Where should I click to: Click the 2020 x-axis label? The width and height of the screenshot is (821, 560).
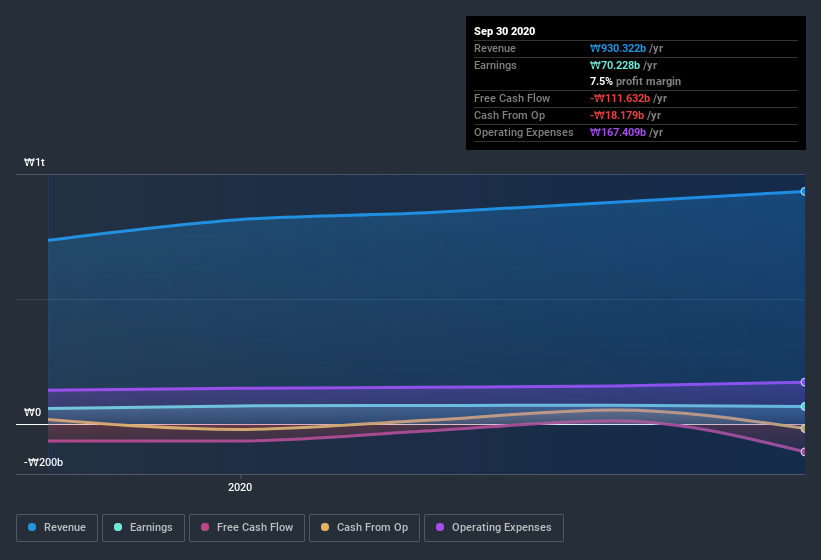[x=240, y=487]
